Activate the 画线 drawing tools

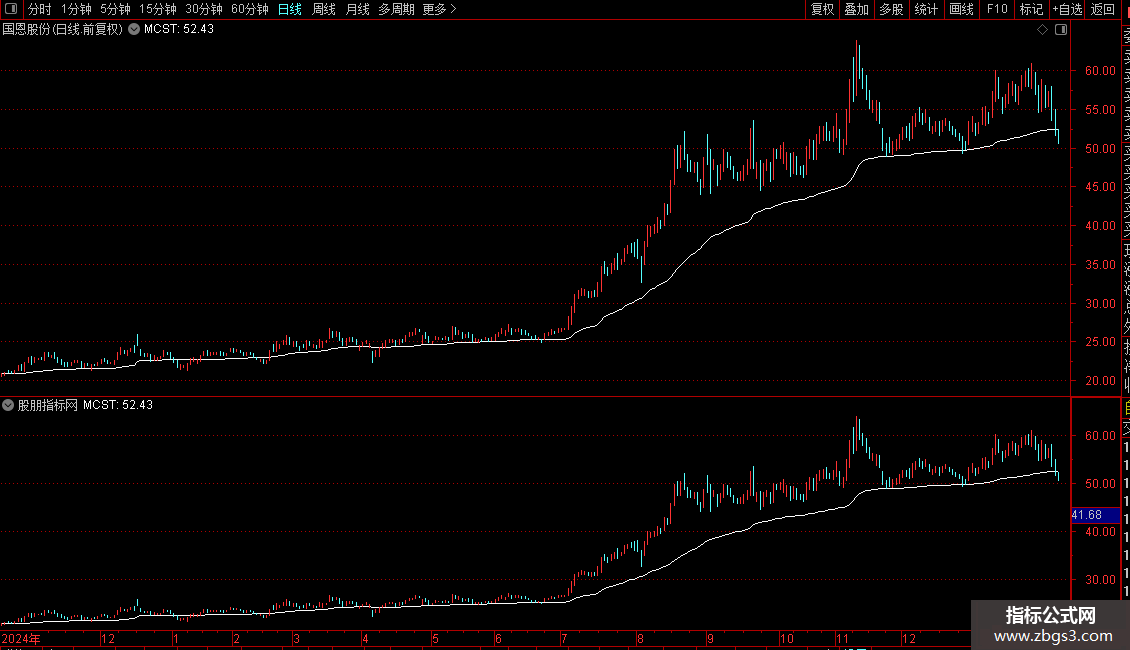point(961,9)
